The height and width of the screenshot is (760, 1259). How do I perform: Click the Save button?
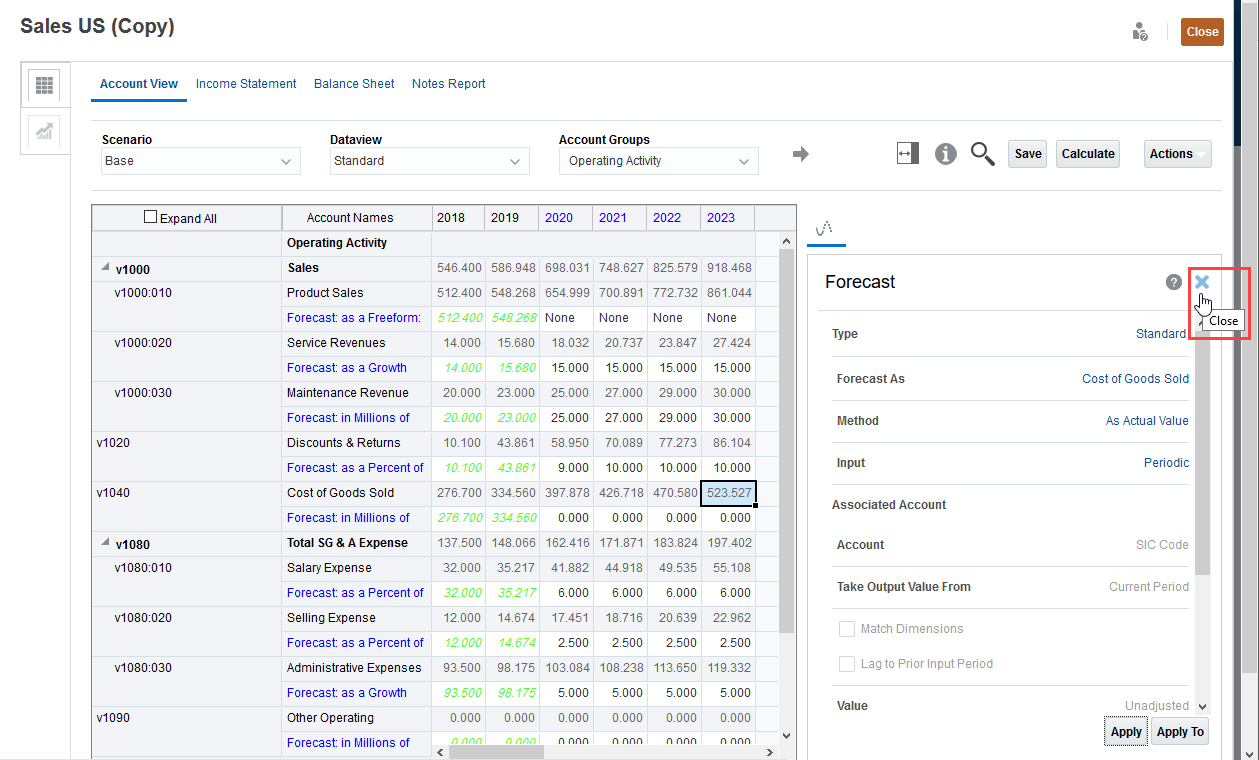tap(1028, 154)
